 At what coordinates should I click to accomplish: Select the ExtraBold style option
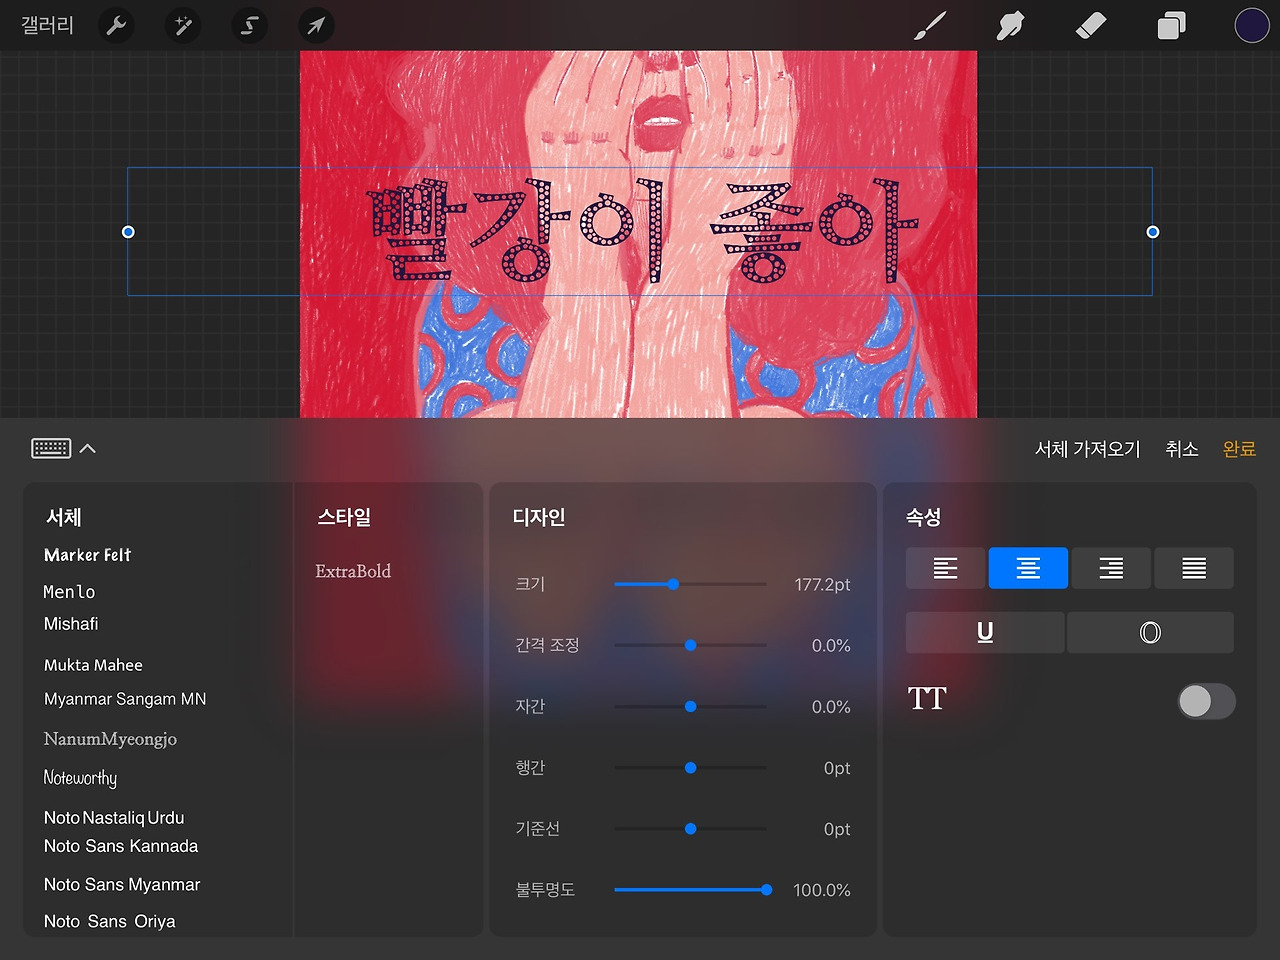352,571
